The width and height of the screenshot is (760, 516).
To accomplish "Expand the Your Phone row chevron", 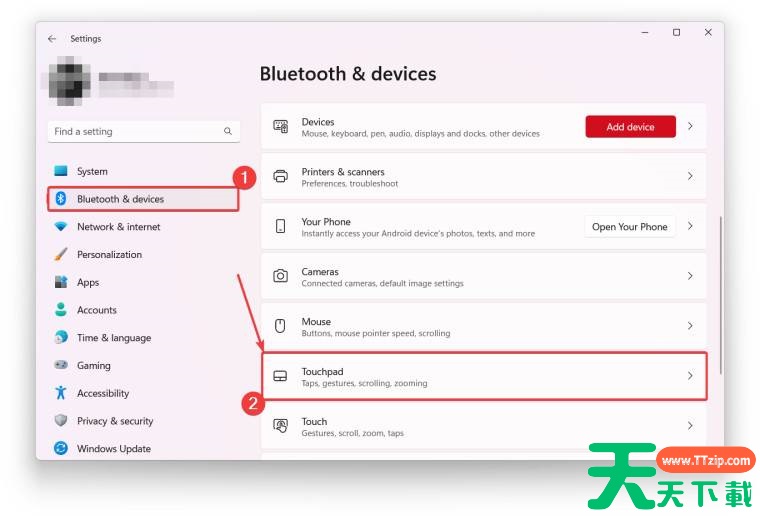I will coord(690,226).
